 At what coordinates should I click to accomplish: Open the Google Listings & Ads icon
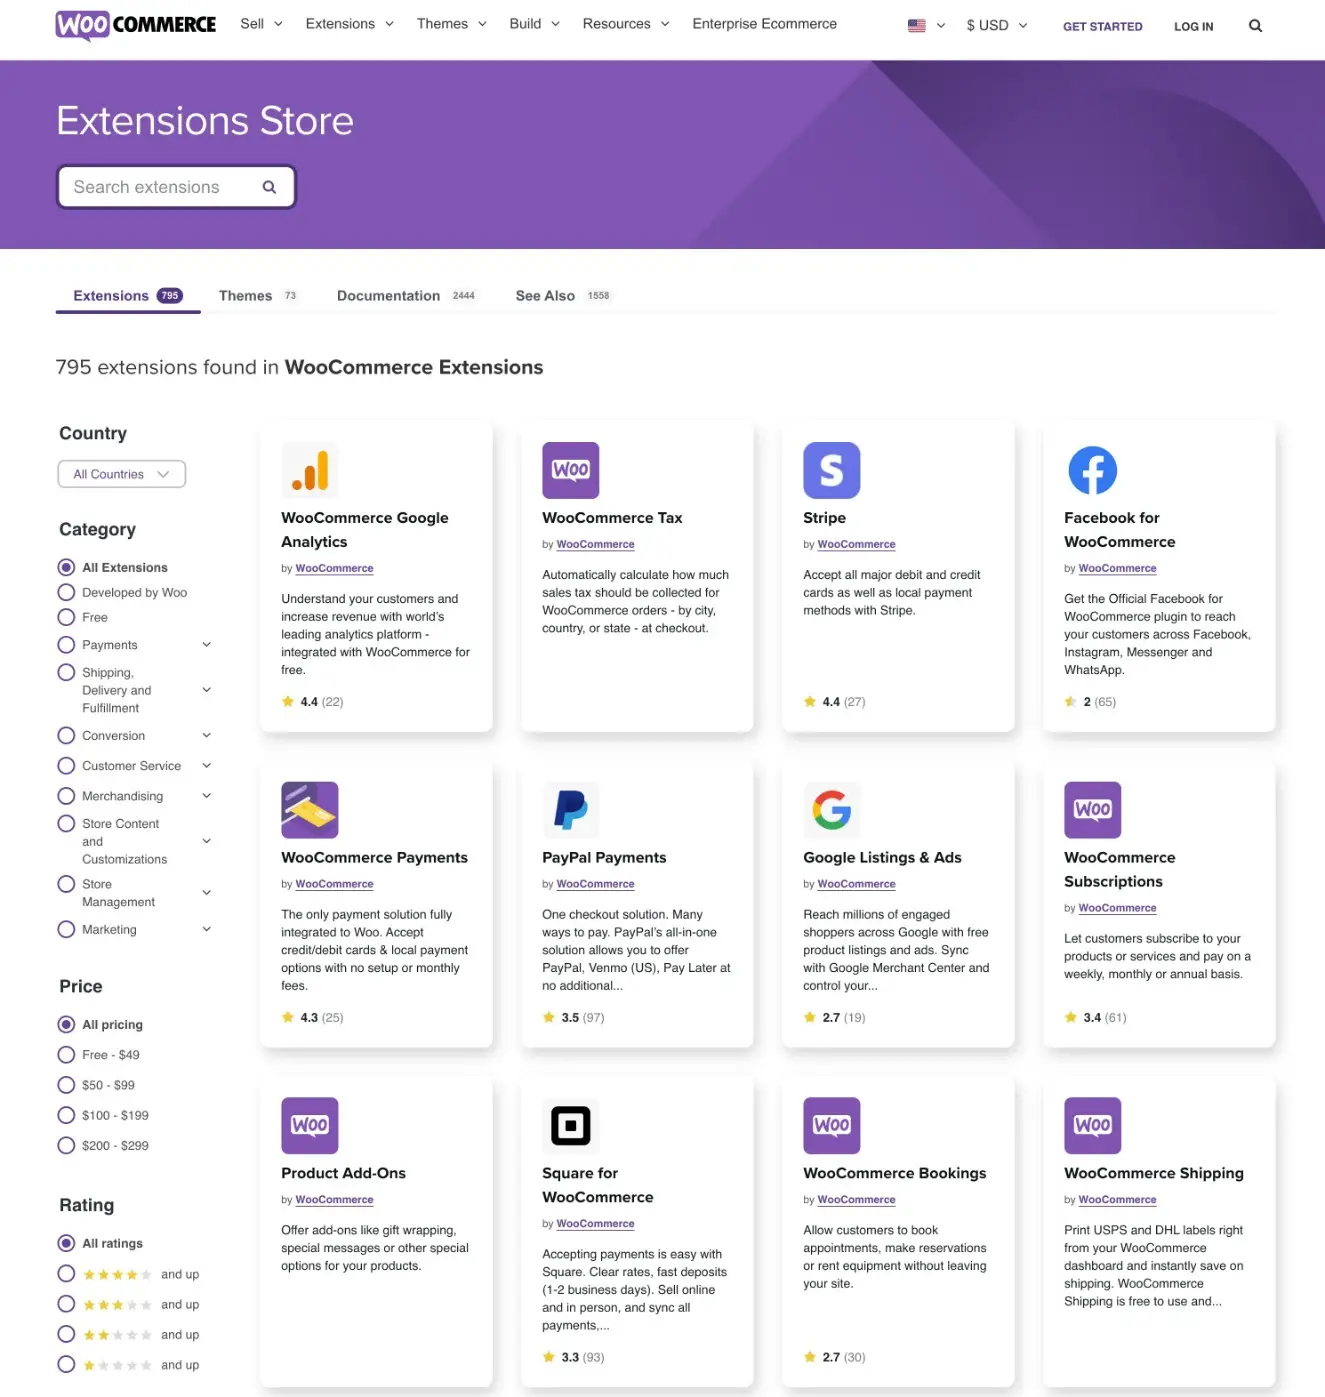tap(831, 810)
